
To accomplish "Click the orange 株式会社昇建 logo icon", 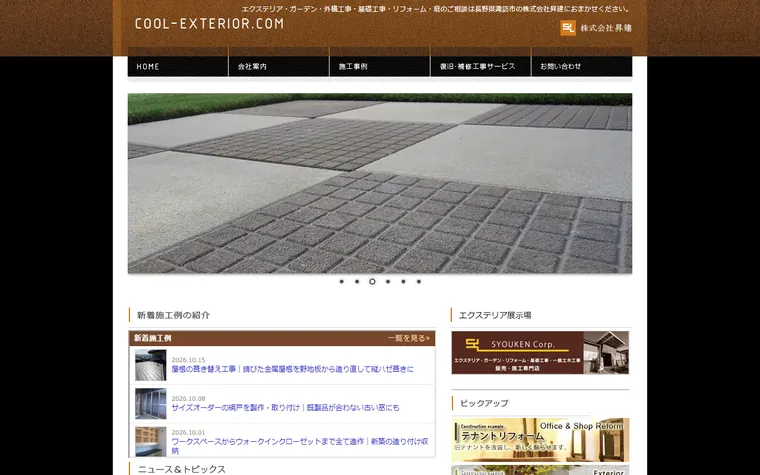I will point(568,28).
